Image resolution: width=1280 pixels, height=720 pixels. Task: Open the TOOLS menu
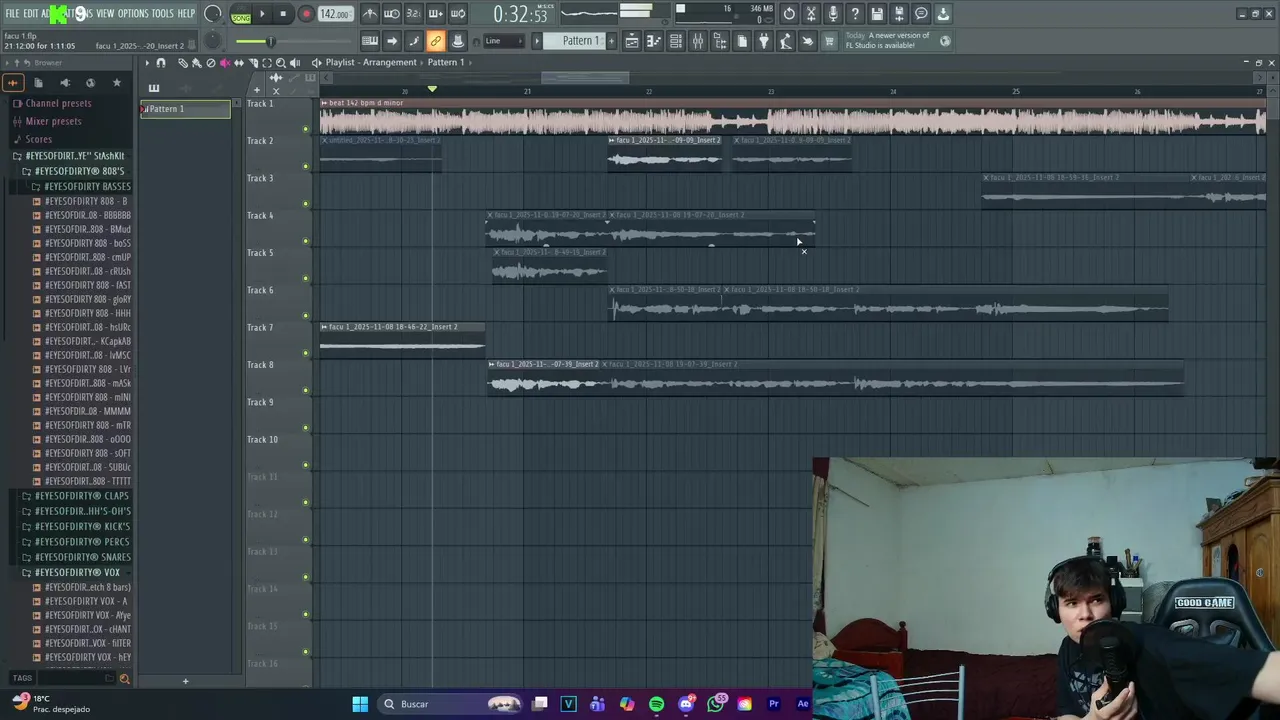(x=162, y=14)
